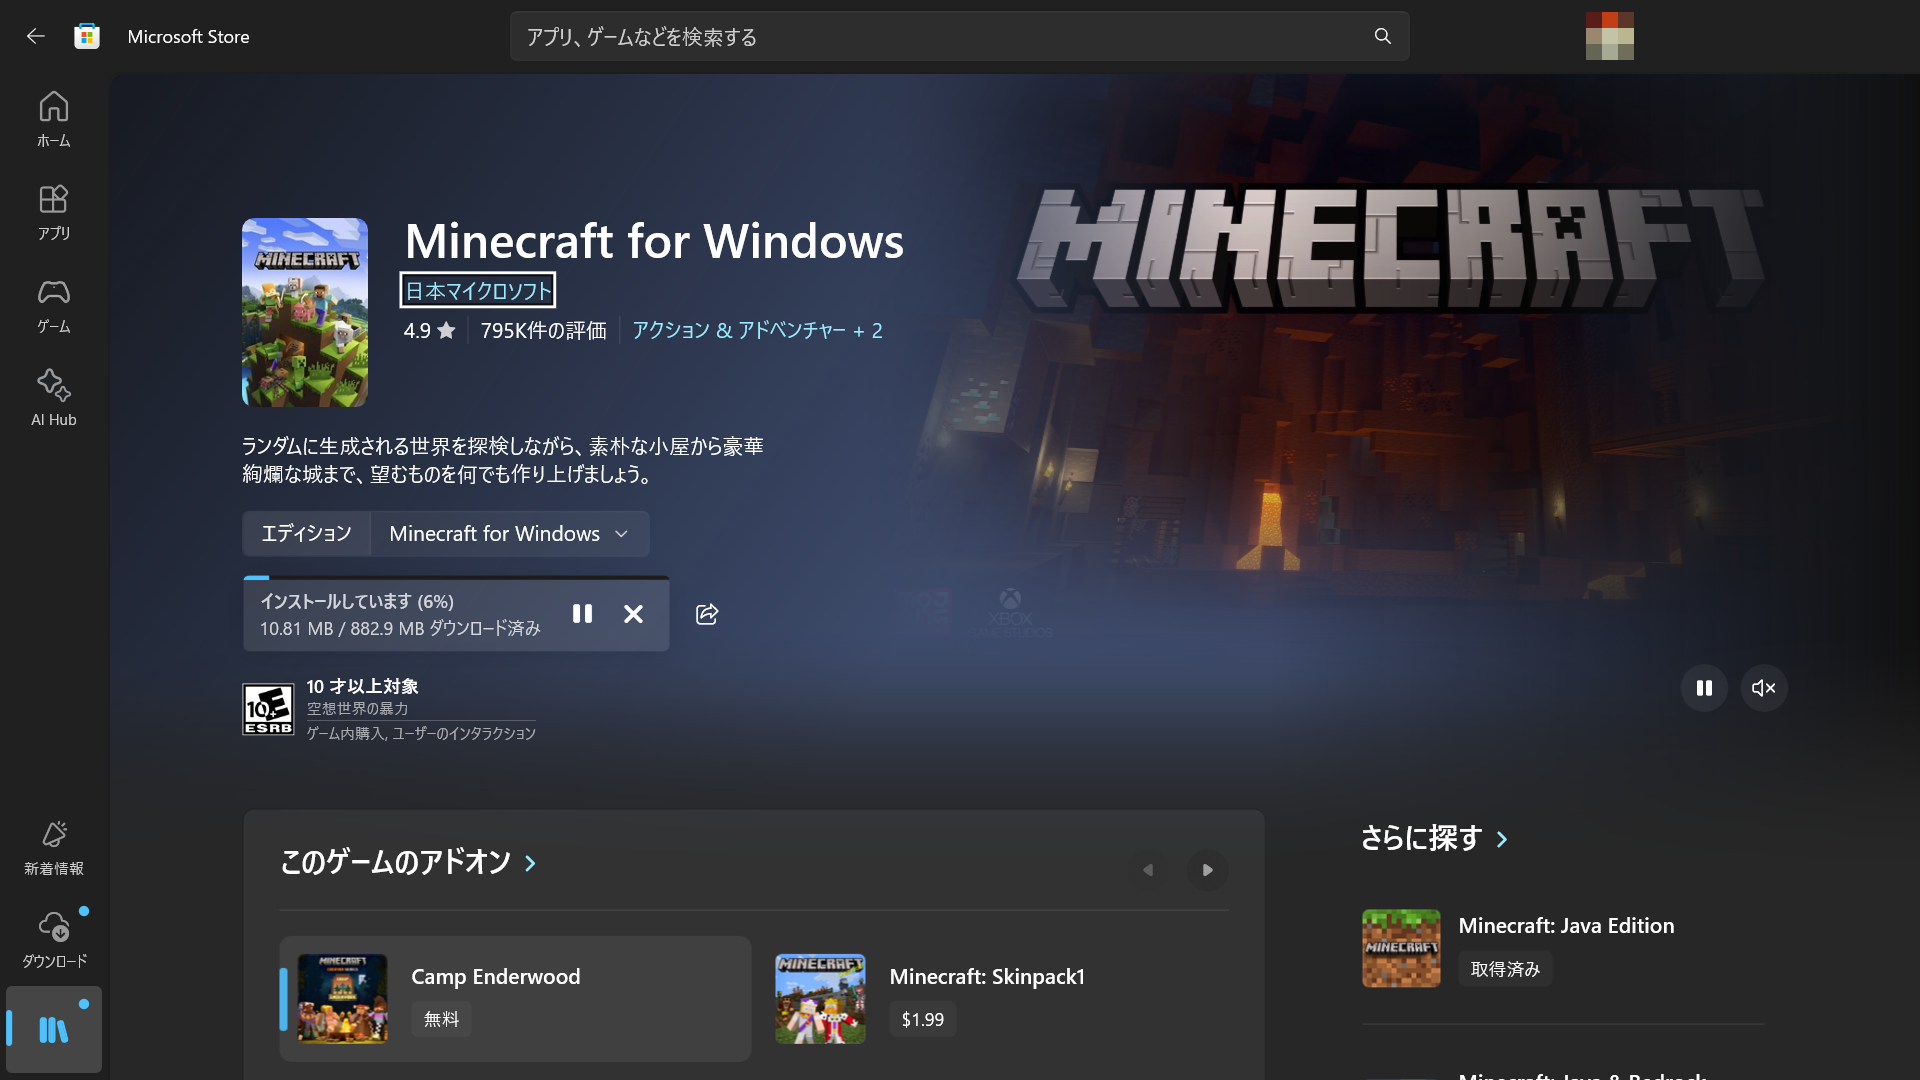Get Camp Enderwood with the 無料 button
This screenshot has width=1920, height=1080.
pyautogui.click(x=440, y=1019)
